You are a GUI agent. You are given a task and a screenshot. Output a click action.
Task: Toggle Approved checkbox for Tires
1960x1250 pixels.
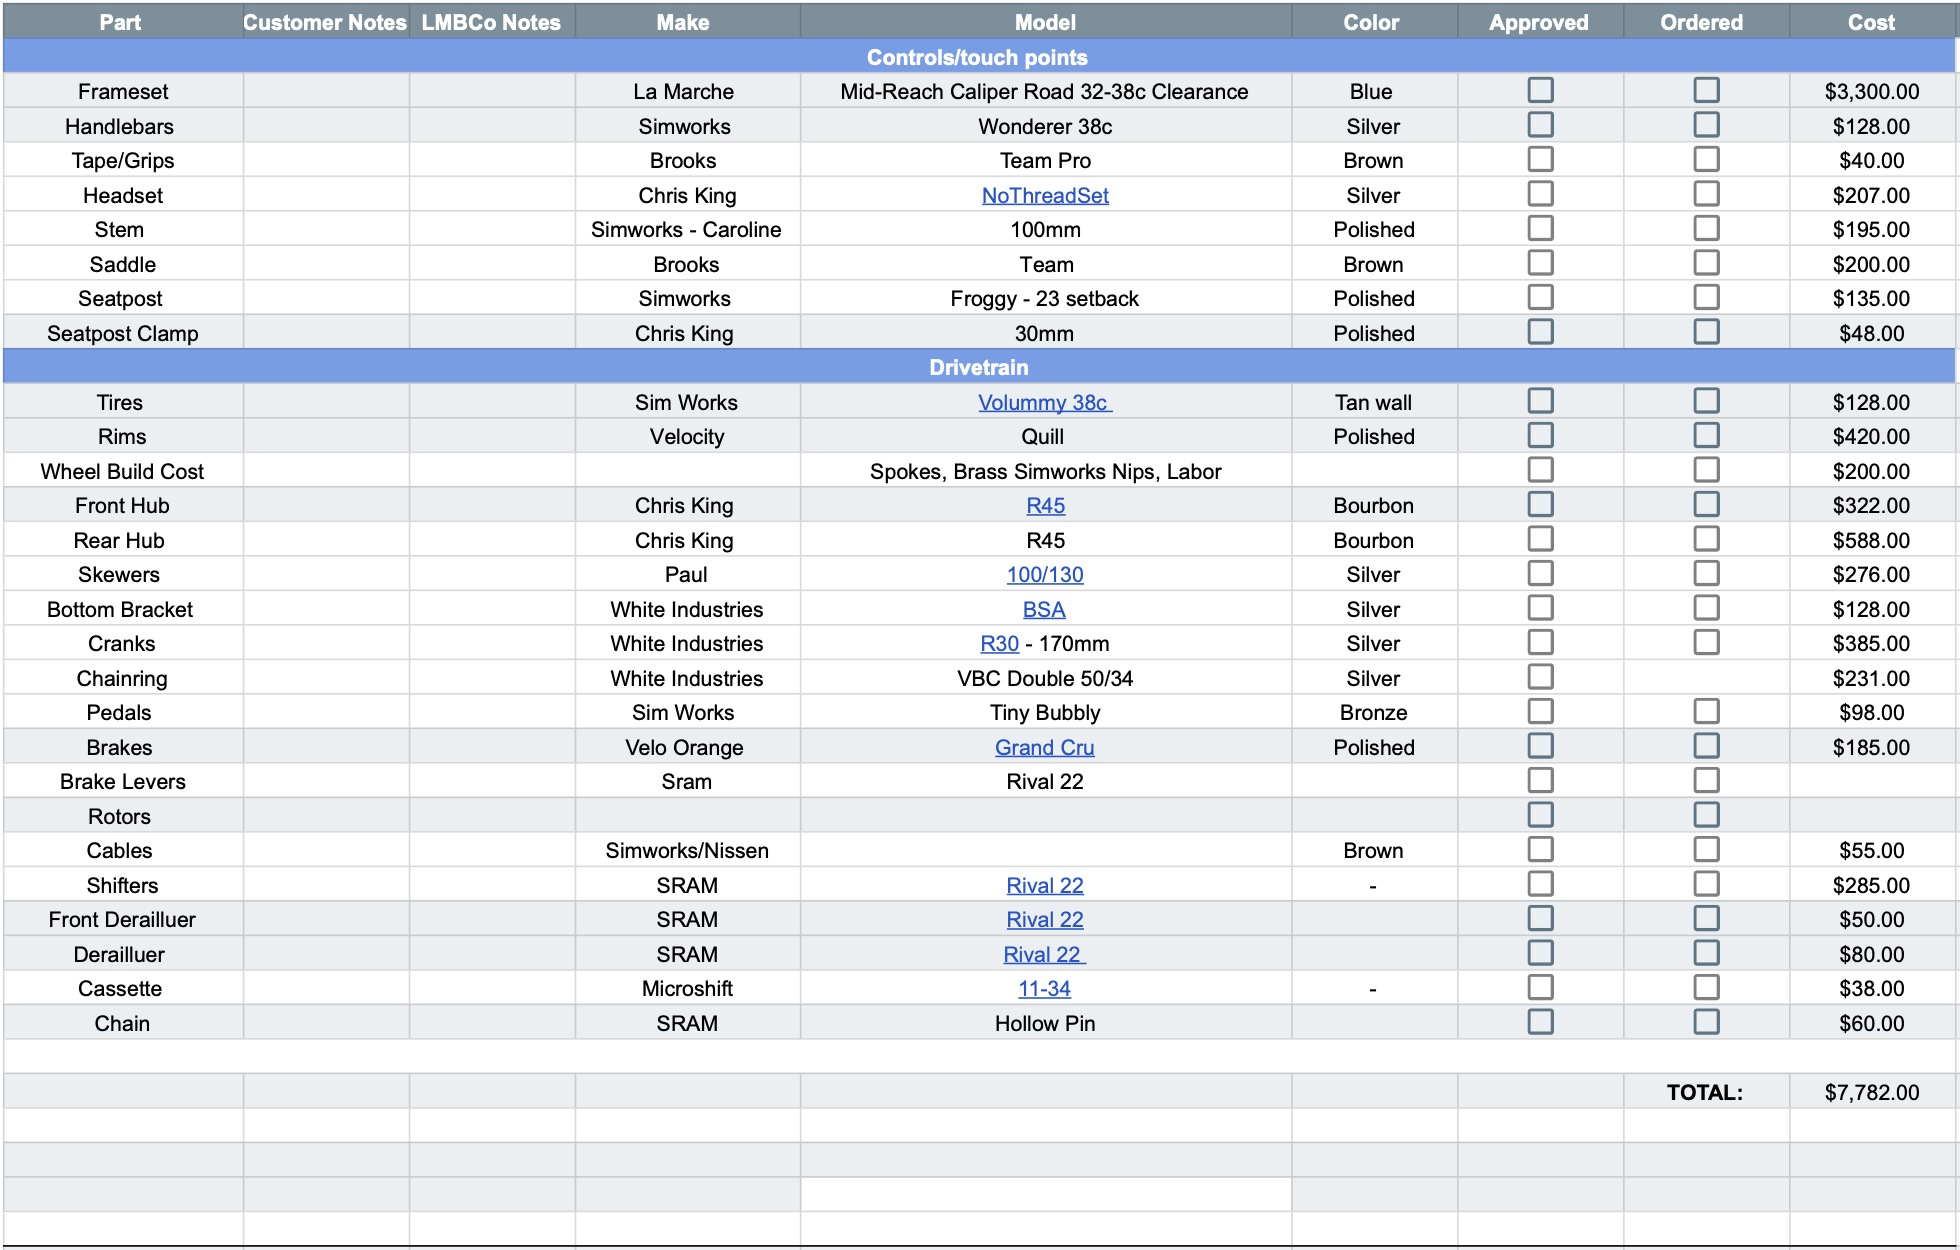(x=1540, y=401)
